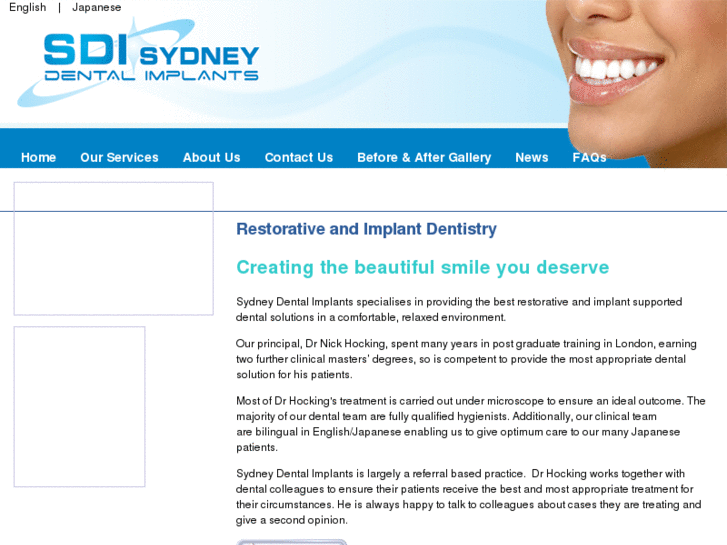Go to the About Us page
The height and width of the screenshot is (545, 727).
[x=211, y=158]
